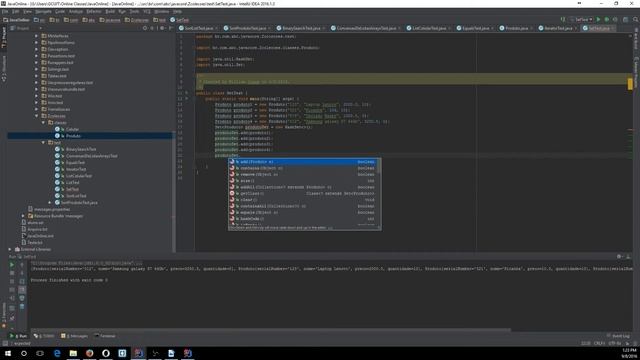
Task: Click the gutter run icon beside main method
Action: [x=187, y=98]
